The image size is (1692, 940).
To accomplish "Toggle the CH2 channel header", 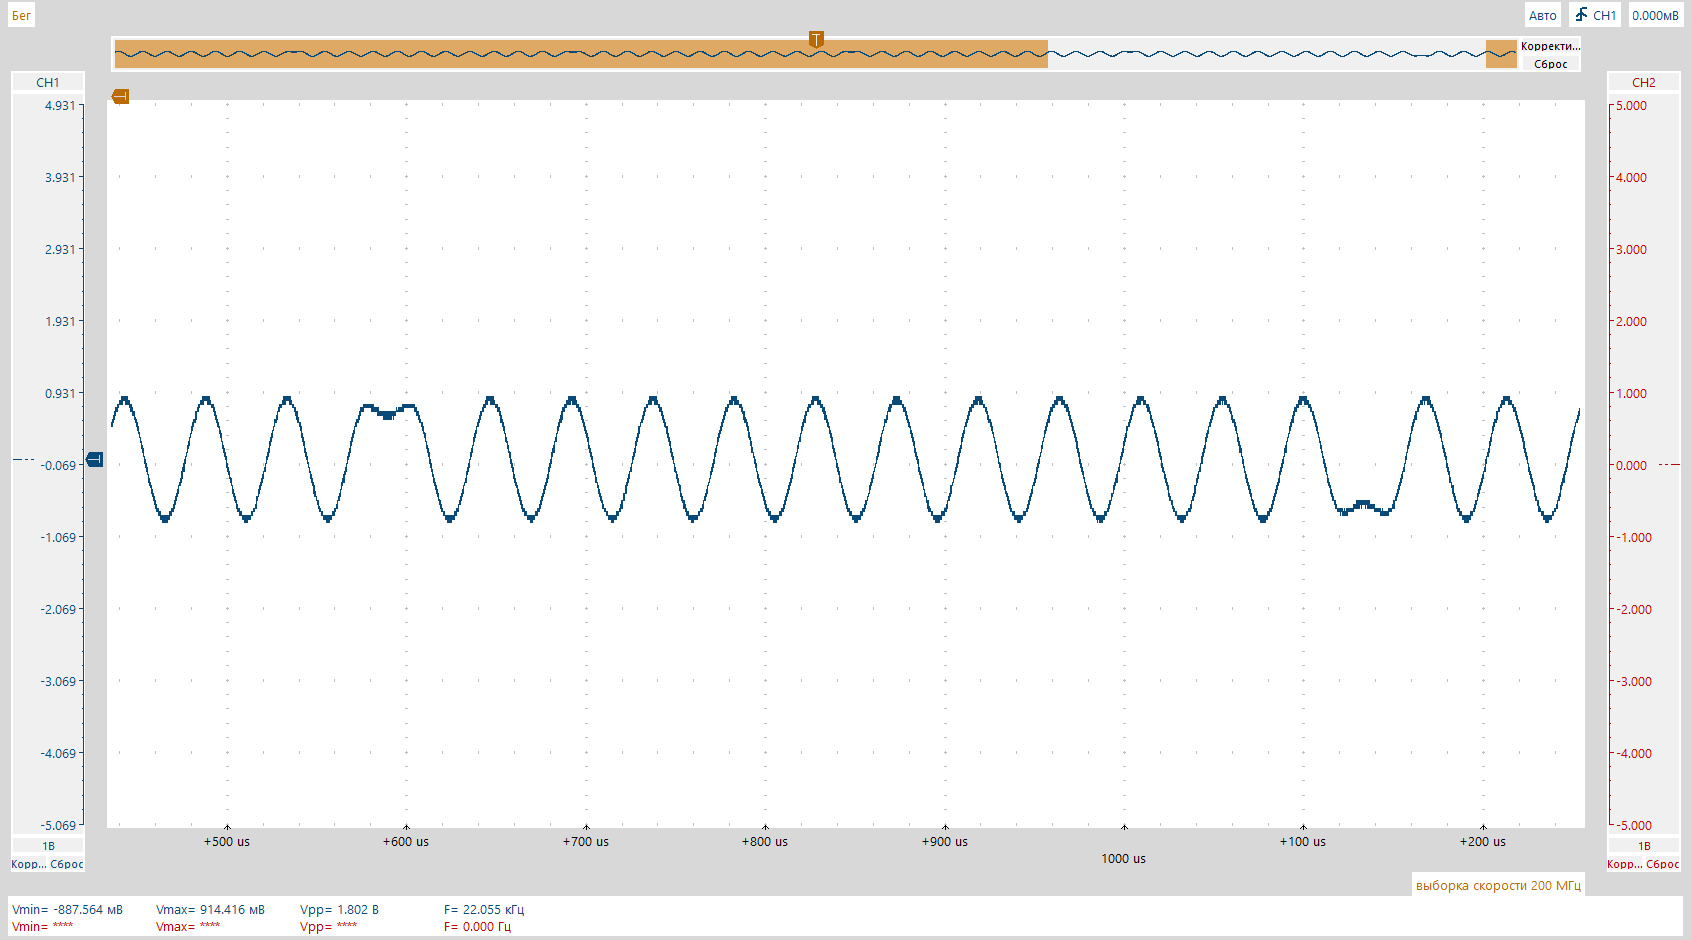I will pos(1643,82).
